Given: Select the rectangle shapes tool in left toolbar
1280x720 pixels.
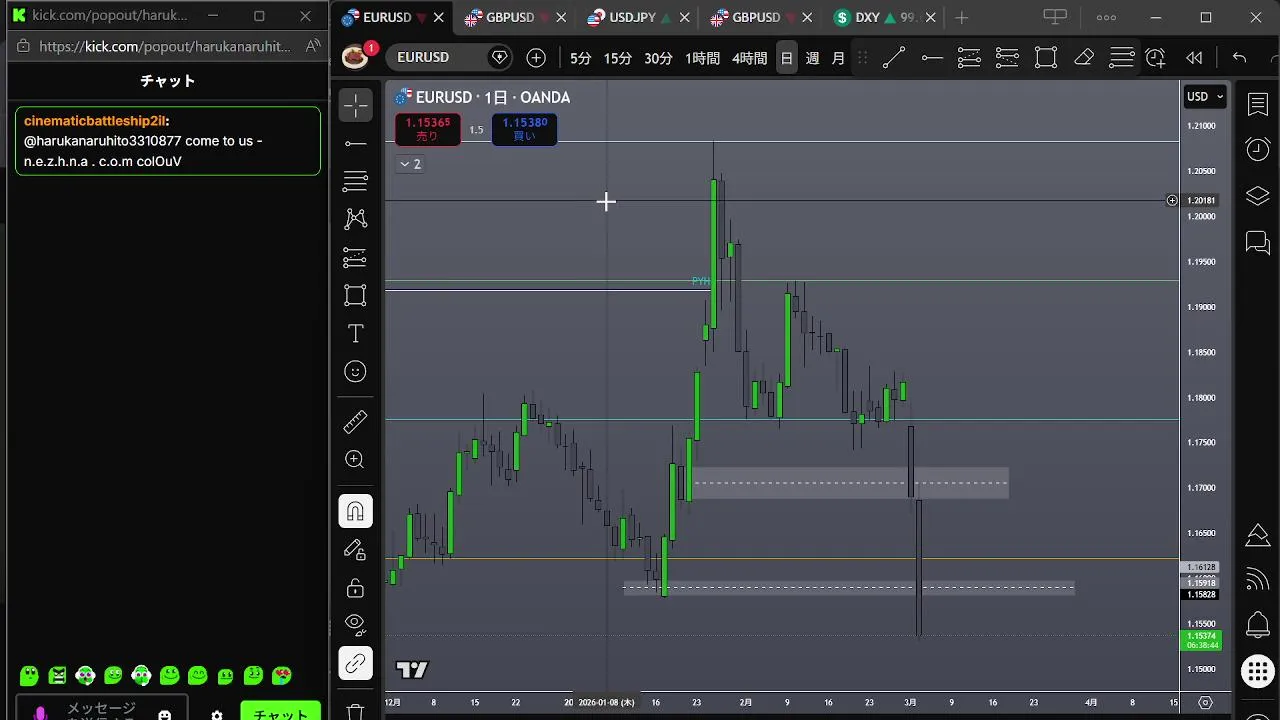Looking at the screenshot, I should coord(355,295).
